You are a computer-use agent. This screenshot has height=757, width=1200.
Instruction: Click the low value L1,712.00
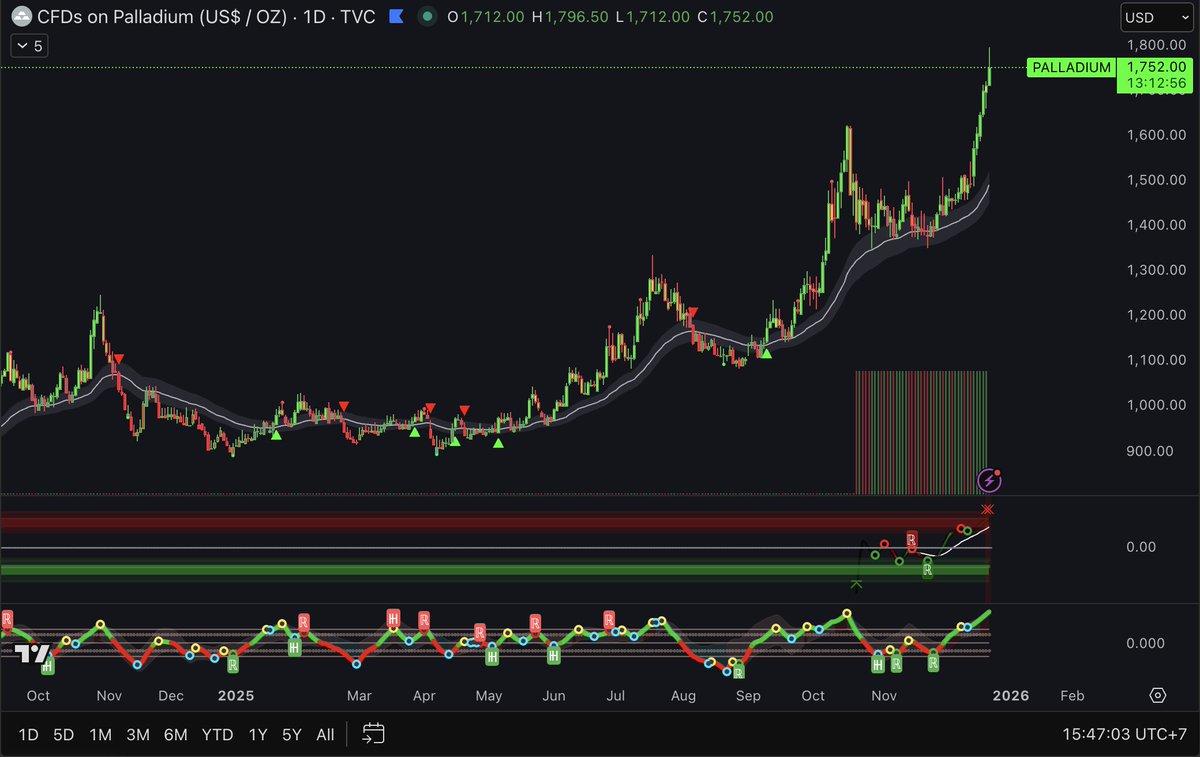(652, 17)
